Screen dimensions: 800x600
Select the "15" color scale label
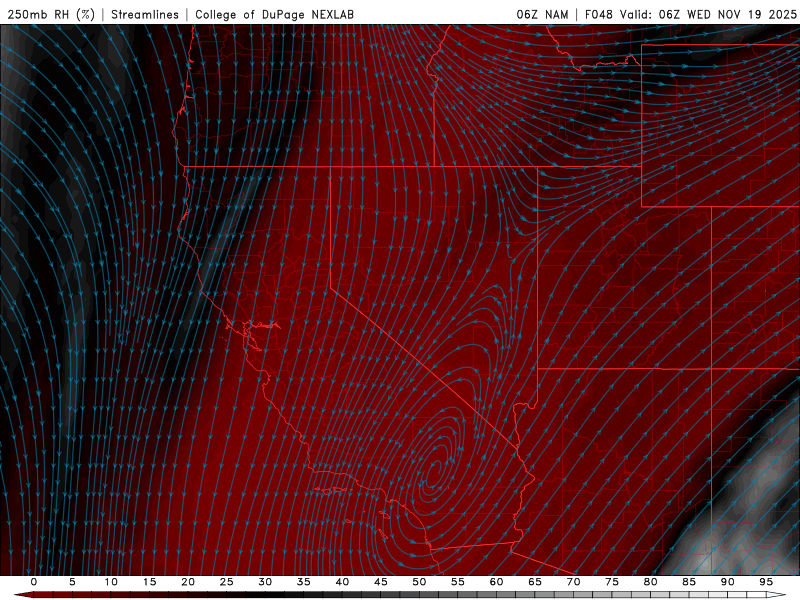149,582
